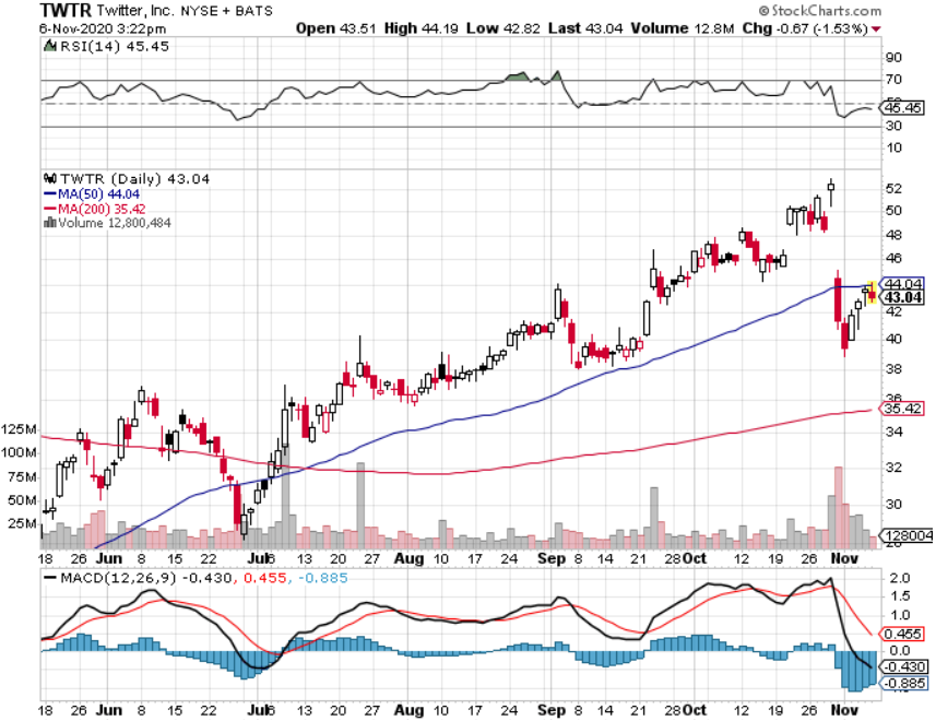This screenshot has height=720, width=936.
Task: Click the 45.45 RSI value tag
Action: (903, 108)
